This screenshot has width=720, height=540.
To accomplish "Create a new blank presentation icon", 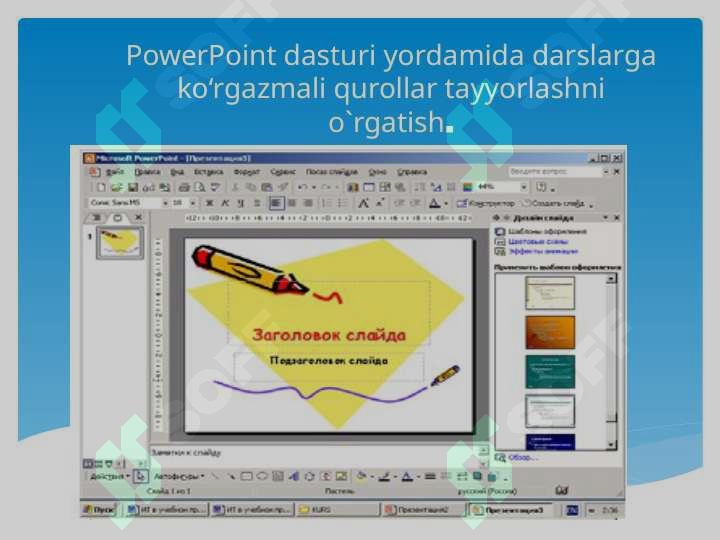I will coord(101,187).
